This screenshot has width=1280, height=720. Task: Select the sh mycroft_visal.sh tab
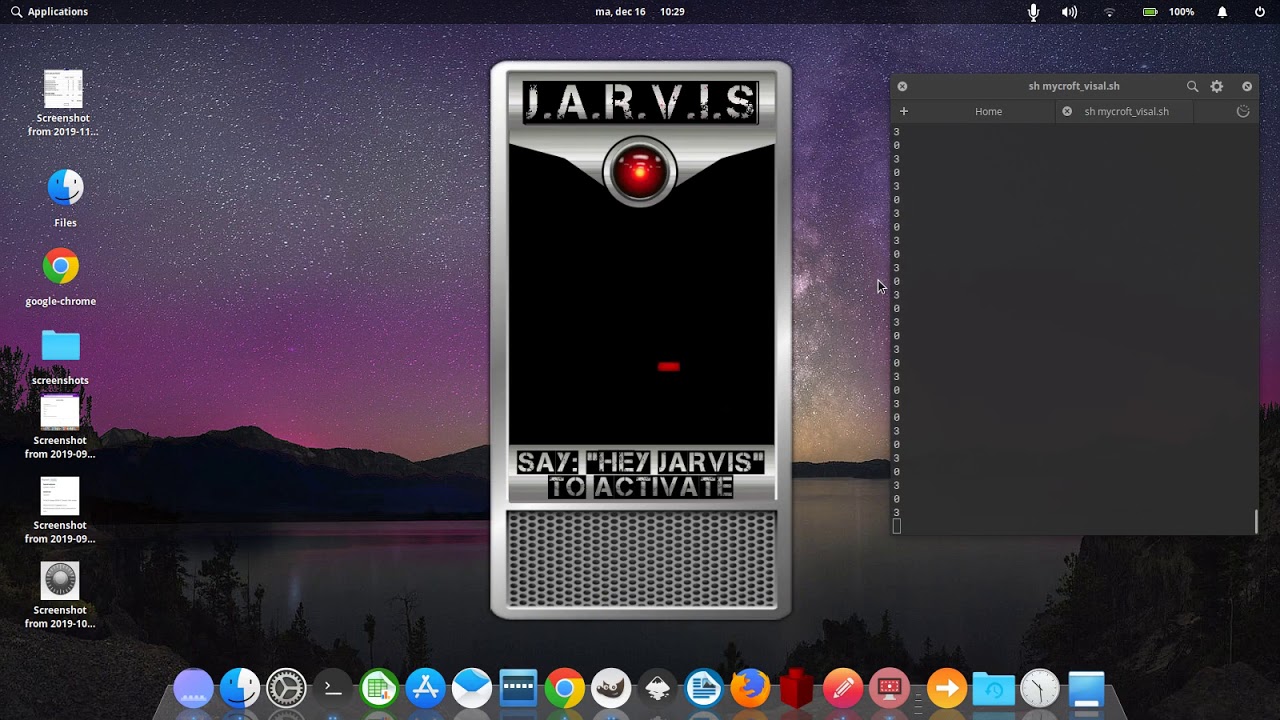pos(1126,111)
